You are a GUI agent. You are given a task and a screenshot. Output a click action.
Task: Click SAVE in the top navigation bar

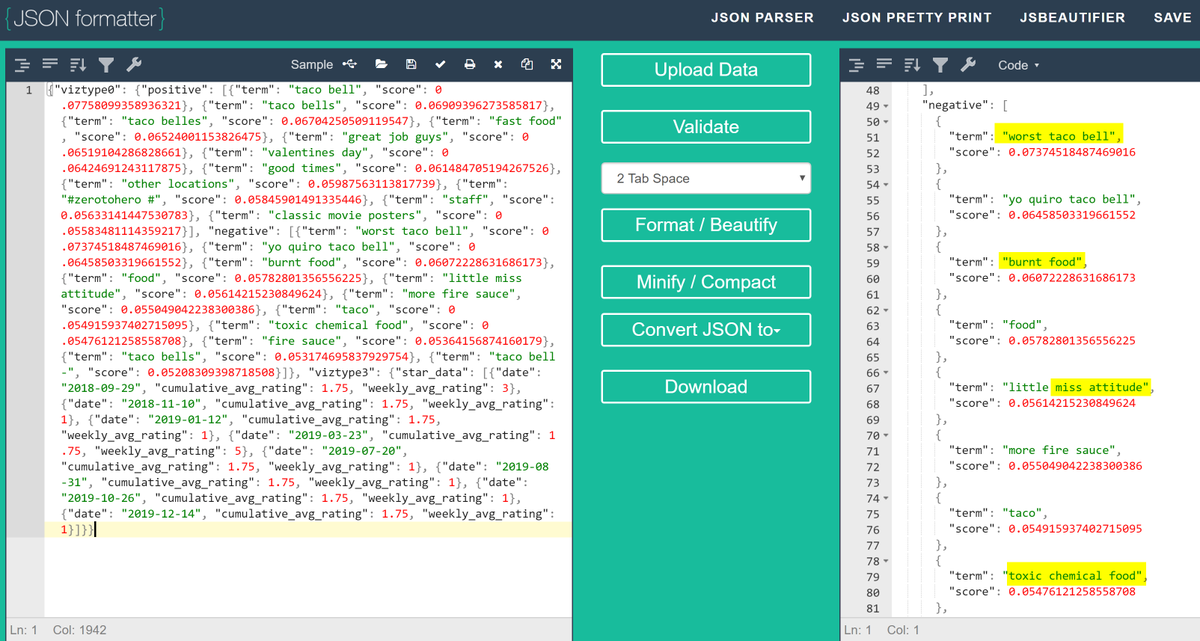[x=1172, y=17]
